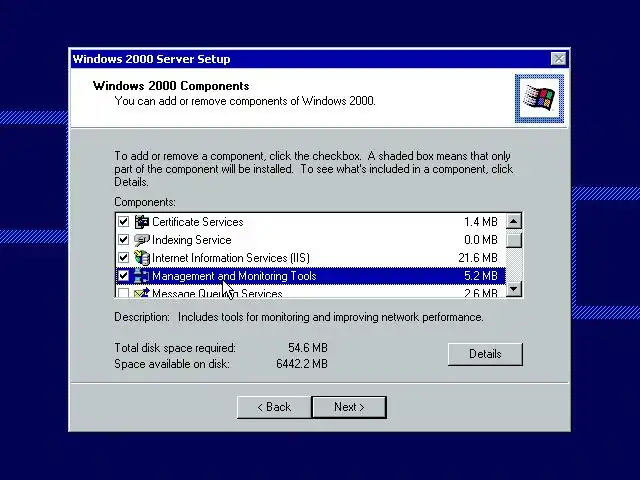Viewport: 640px width, 480px height.
Task: Click the components list scrollbar thumb
Action: tap(513, 240)
